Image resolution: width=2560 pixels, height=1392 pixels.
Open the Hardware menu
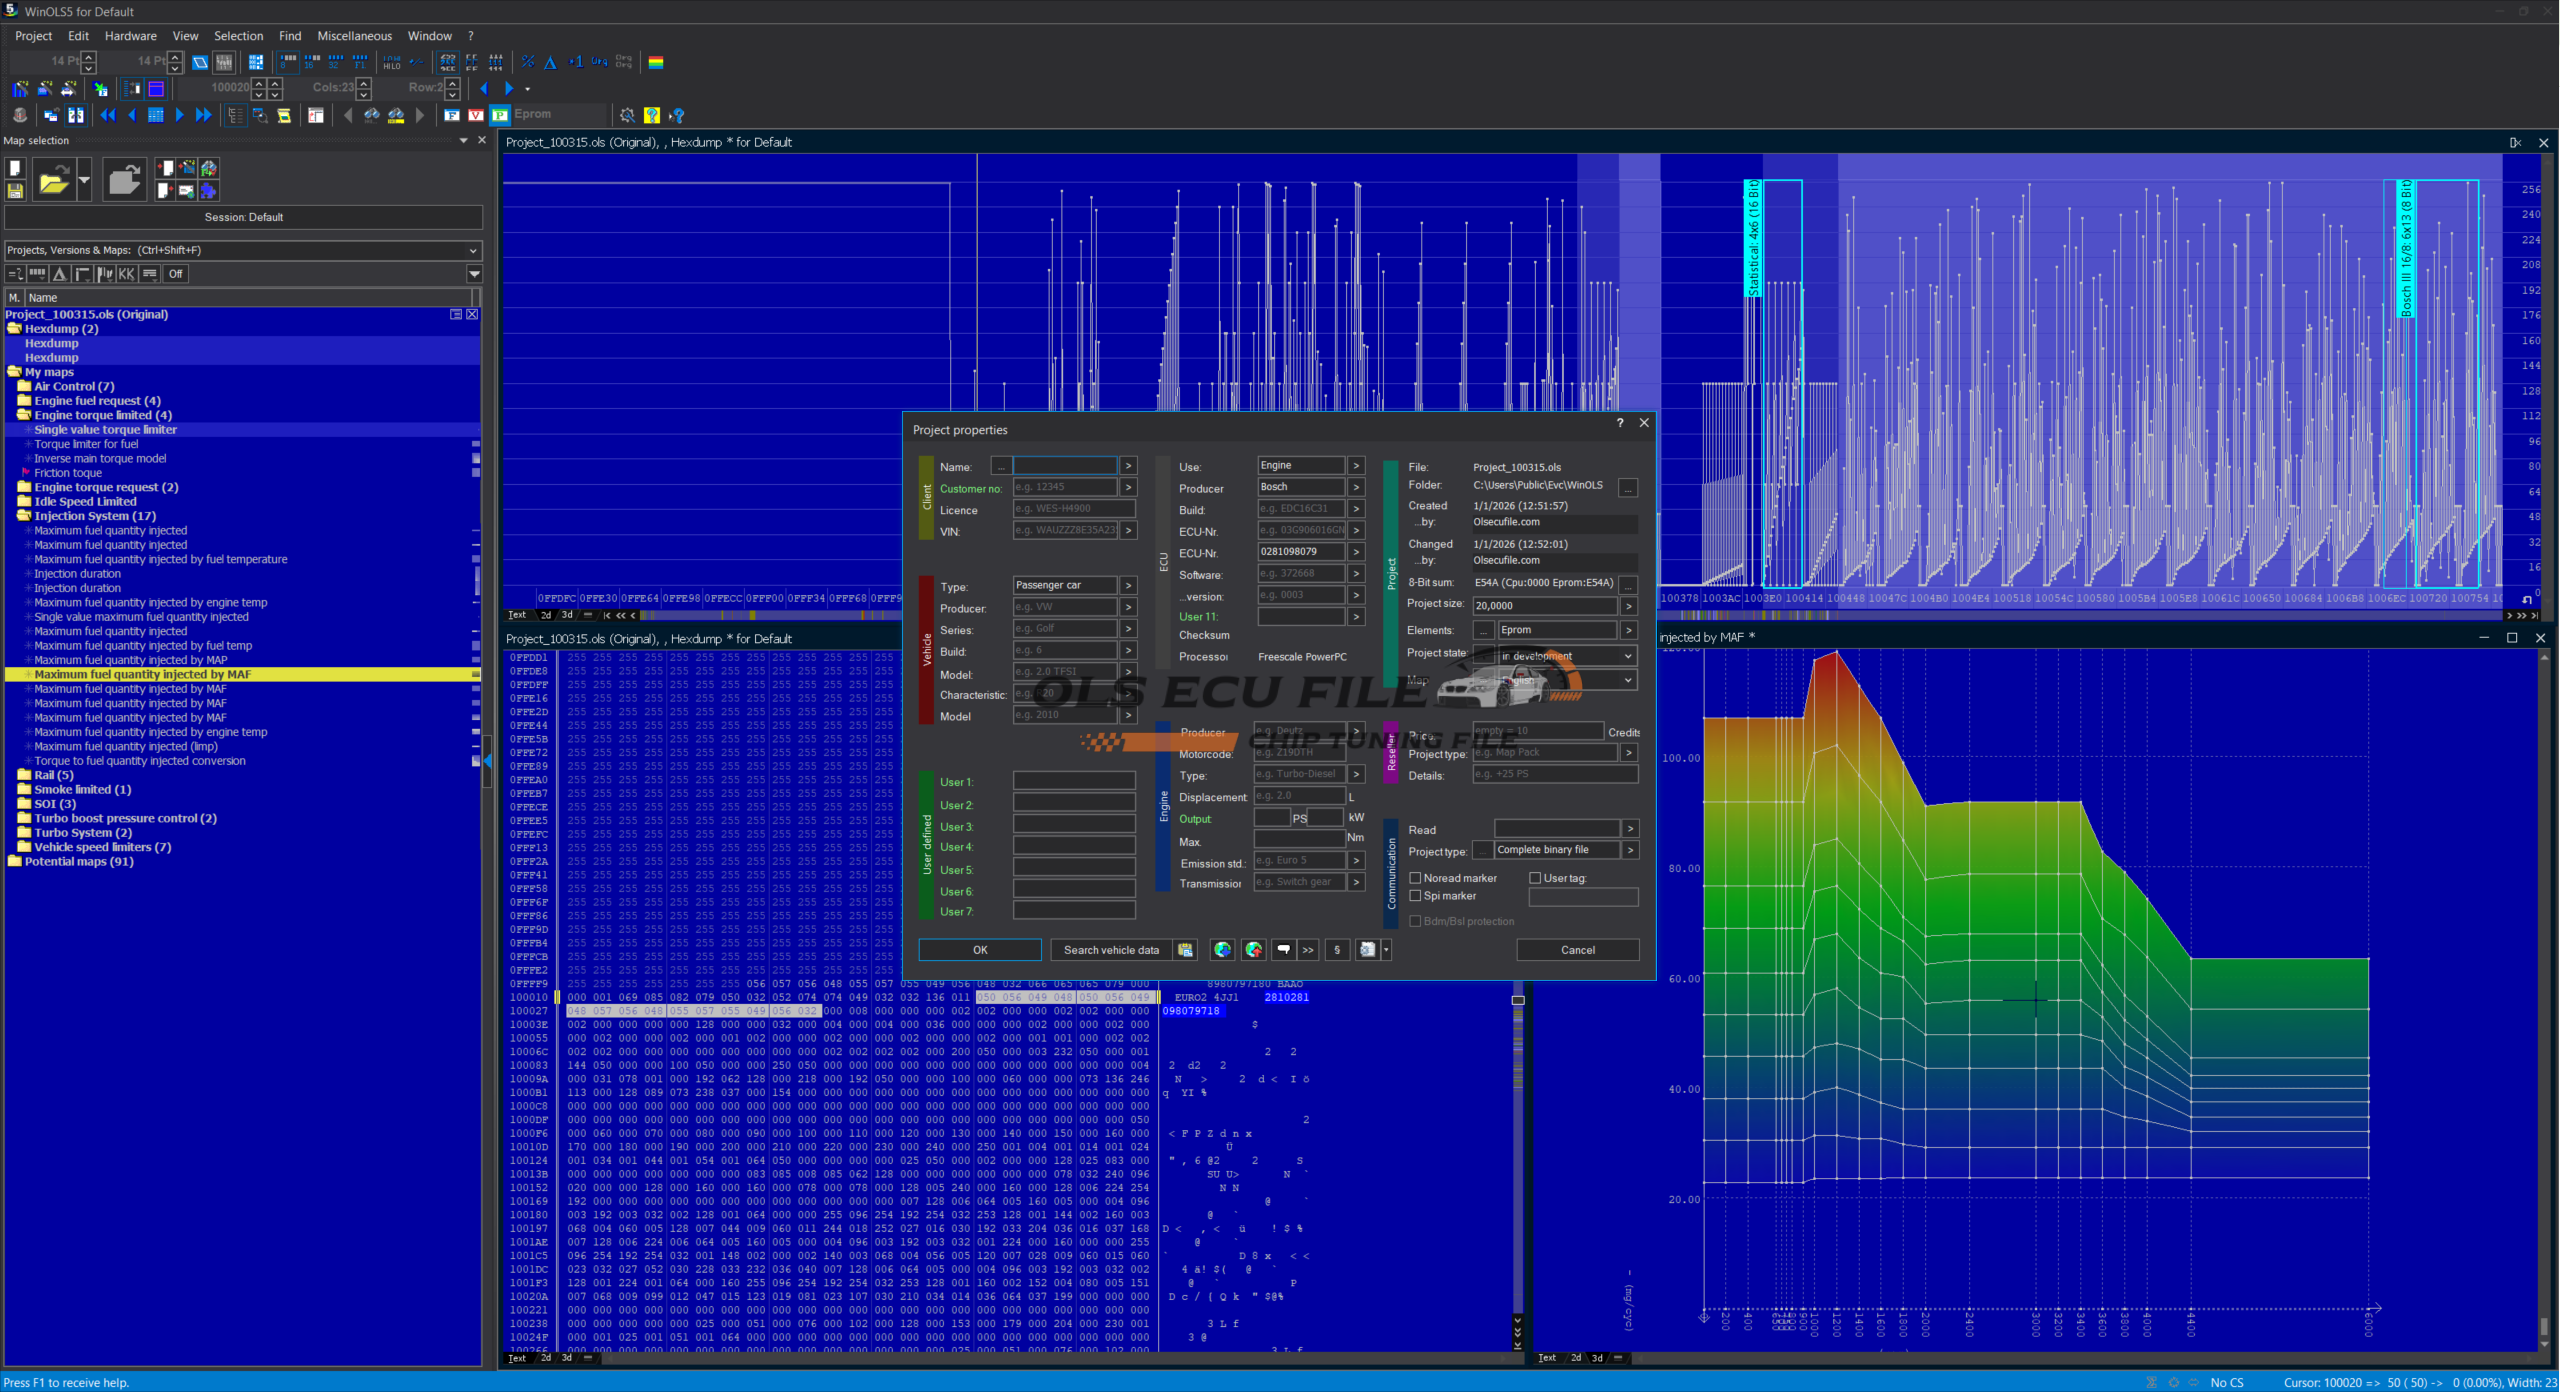click(130, 36)
